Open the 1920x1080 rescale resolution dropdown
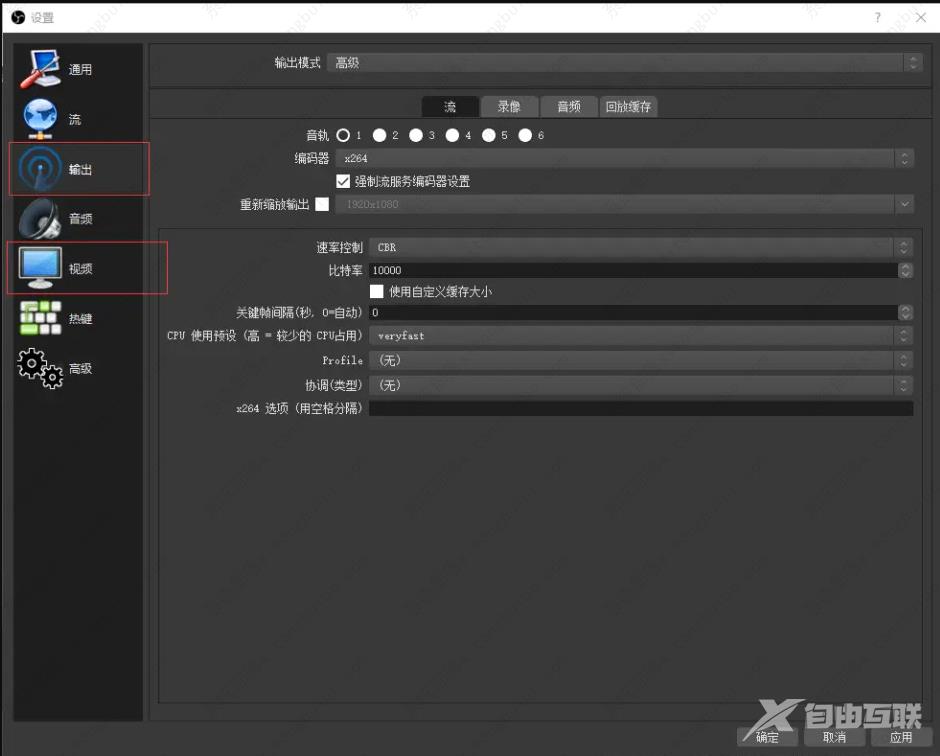 coord(624,204)
